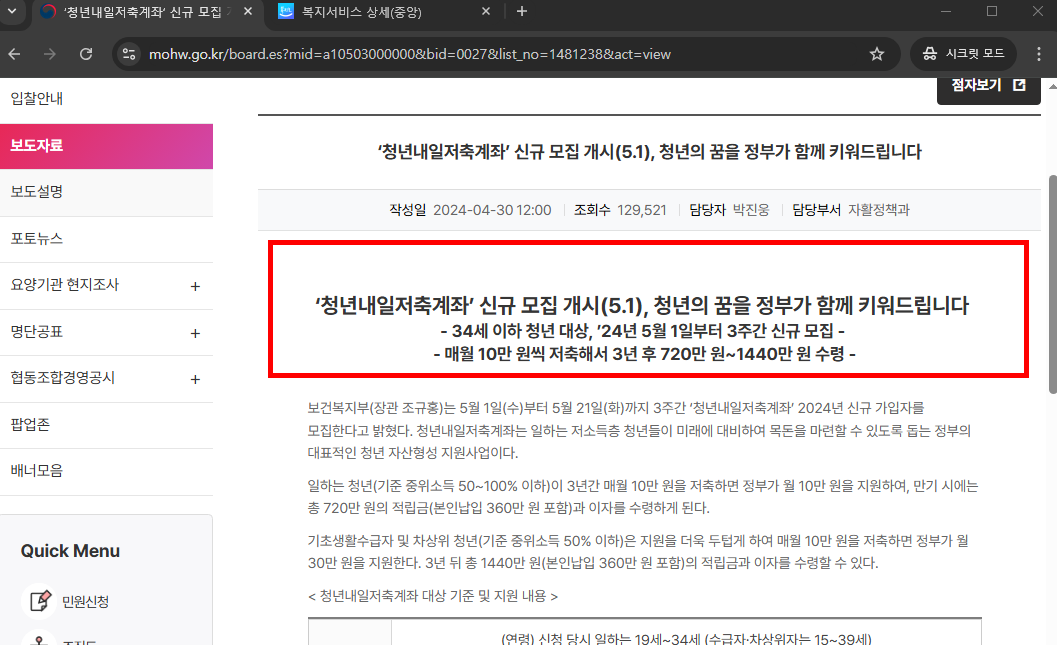Open Chrome three-dot menu
Viewport: 1057px width, 645px height.
point(1039,54)
